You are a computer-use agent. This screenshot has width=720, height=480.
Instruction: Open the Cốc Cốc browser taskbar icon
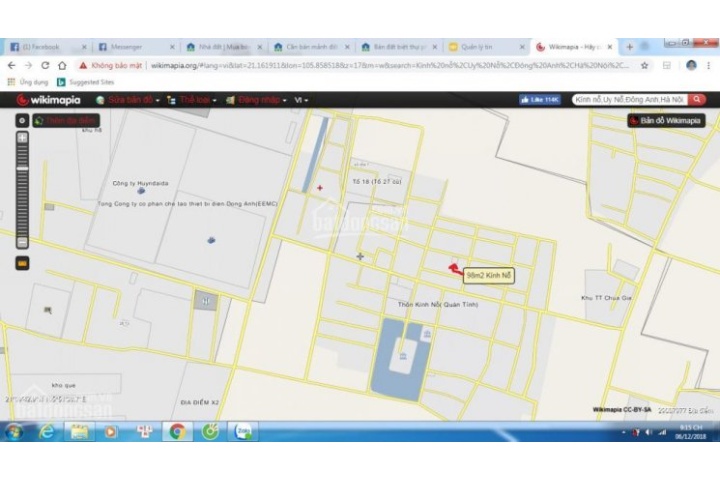point(210,432)
